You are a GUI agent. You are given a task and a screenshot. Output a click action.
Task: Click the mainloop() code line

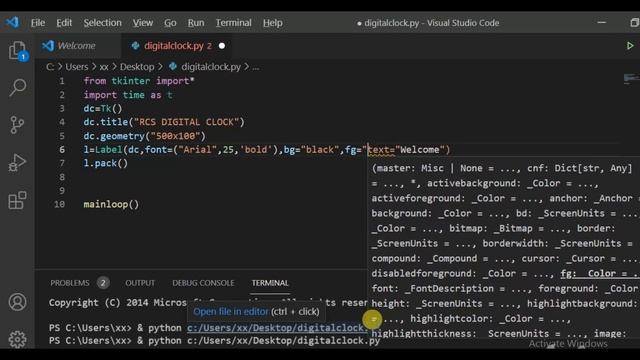point(111,204)
